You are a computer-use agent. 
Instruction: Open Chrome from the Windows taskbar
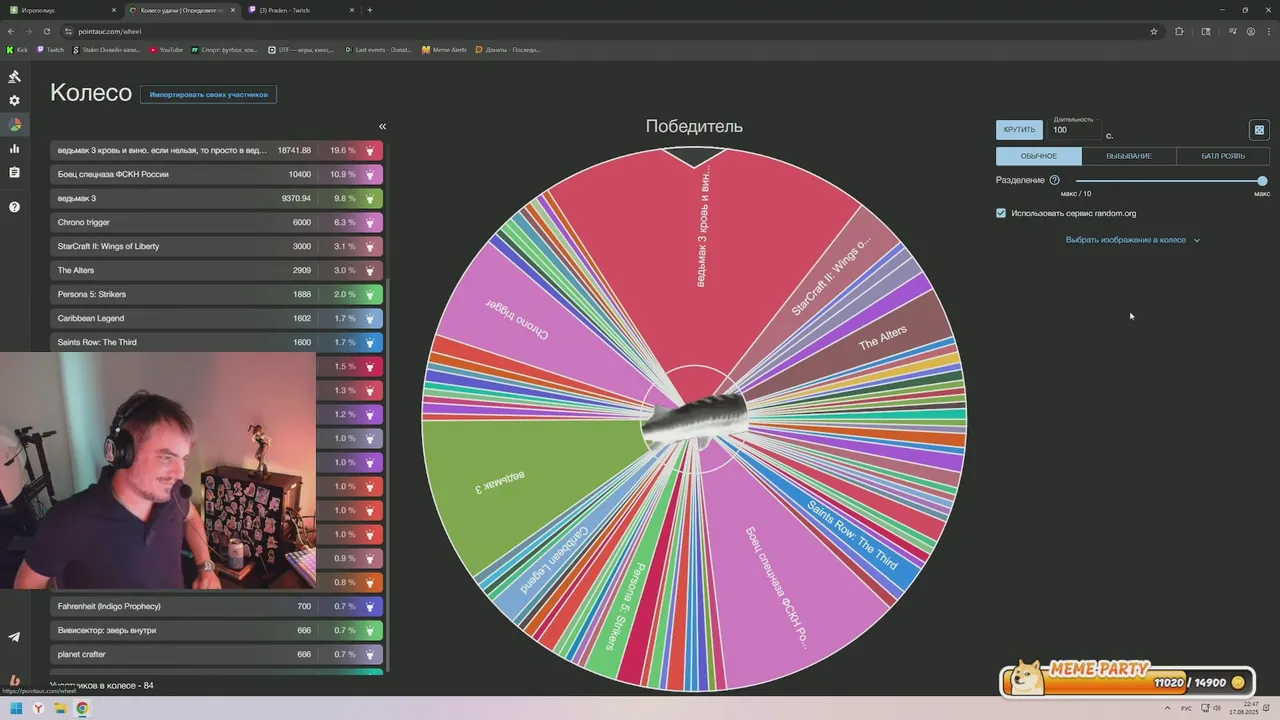click(x=82, y=709)
